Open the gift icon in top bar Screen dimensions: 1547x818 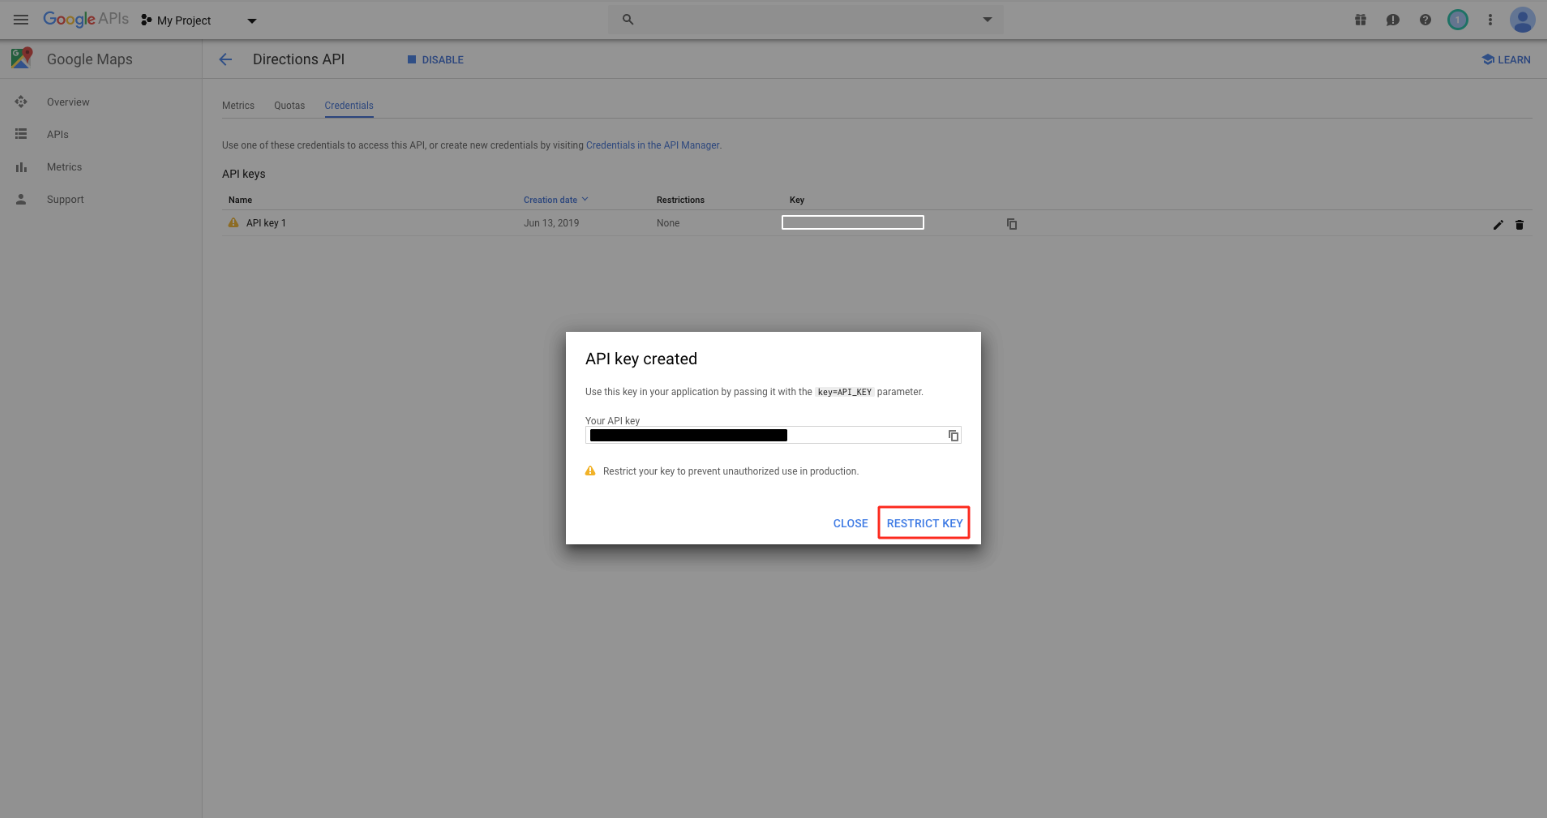(x=1360, y=19)
